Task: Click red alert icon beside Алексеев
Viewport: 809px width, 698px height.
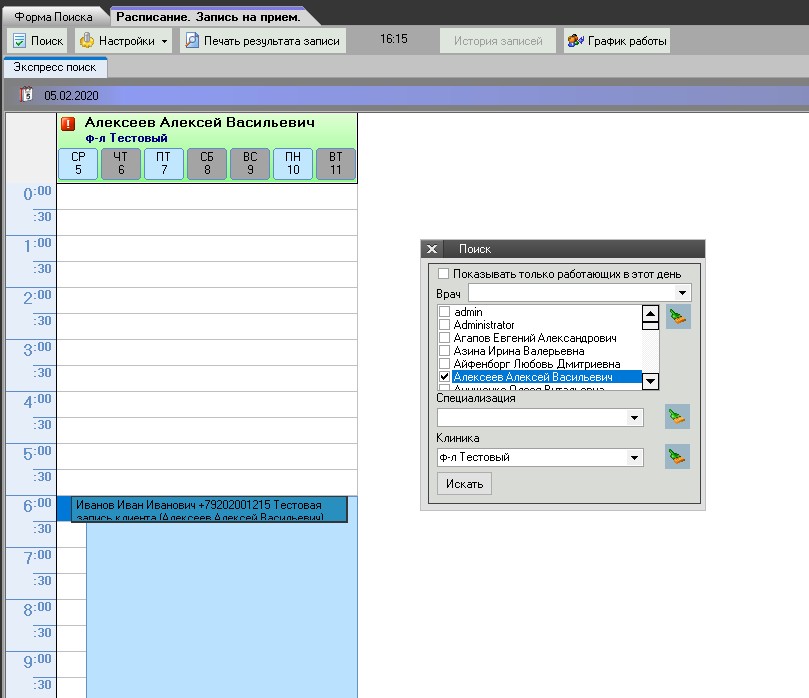Action: coord(68,124)
